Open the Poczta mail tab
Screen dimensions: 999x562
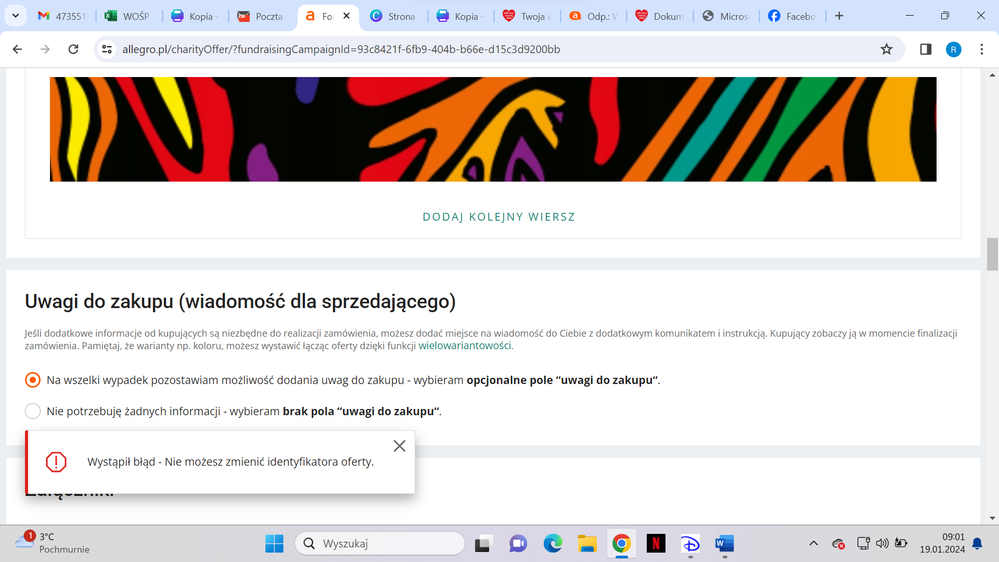click(x=260, y=16)
